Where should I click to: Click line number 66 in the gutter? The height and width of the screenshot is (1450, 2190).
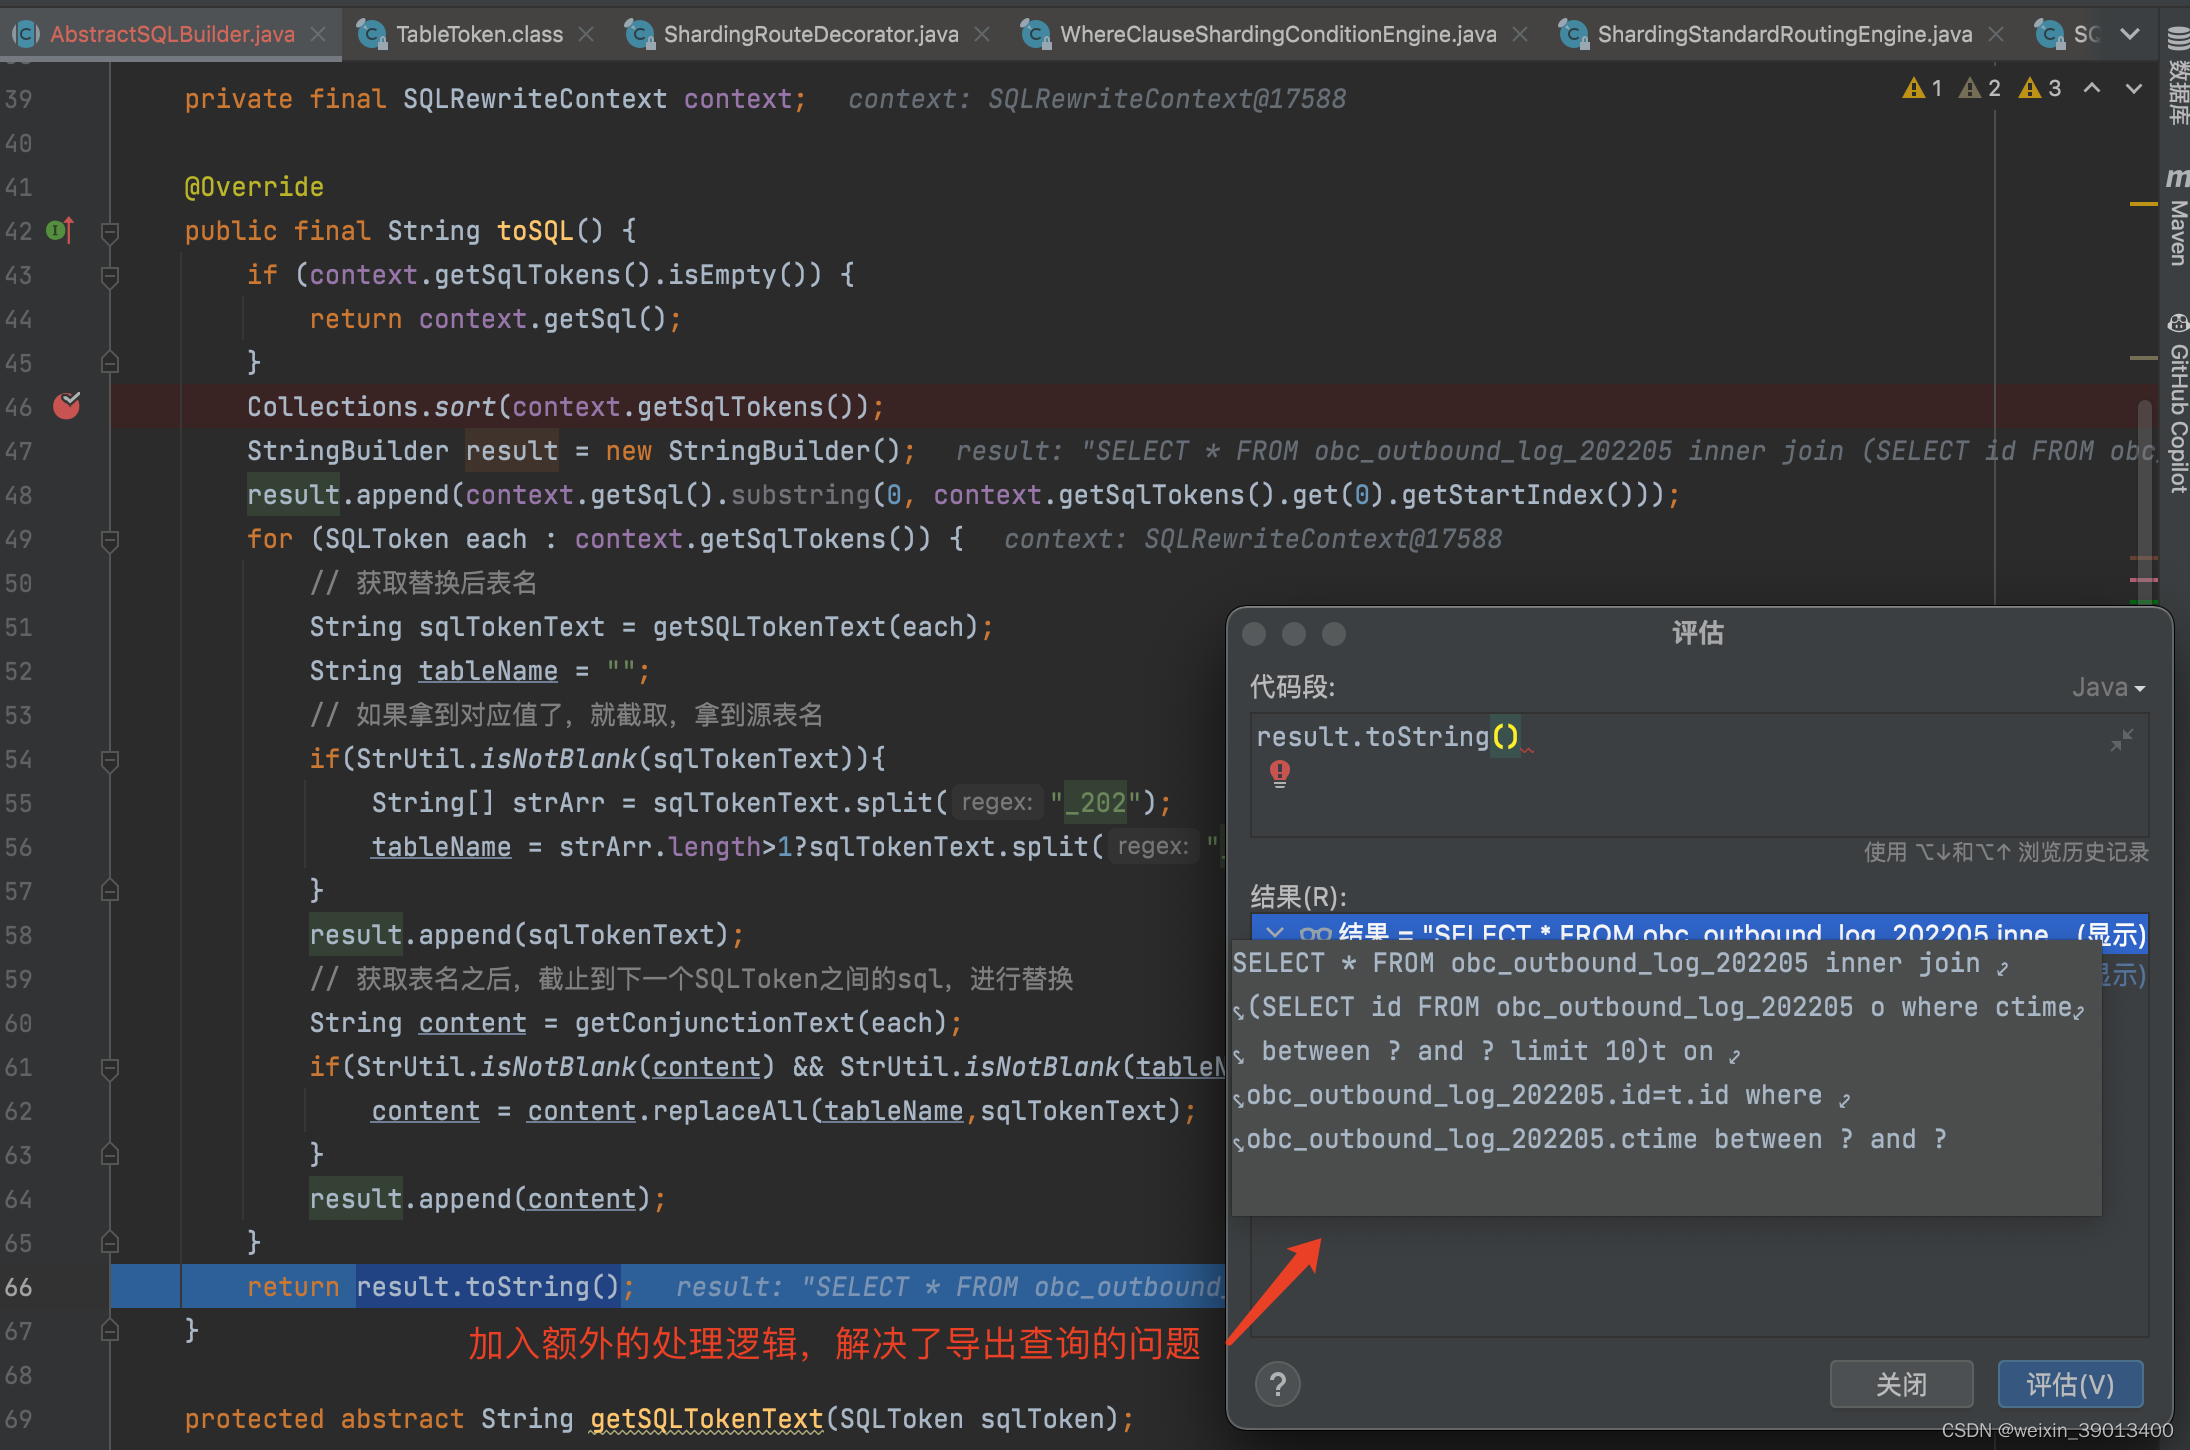coord(18,1287)
